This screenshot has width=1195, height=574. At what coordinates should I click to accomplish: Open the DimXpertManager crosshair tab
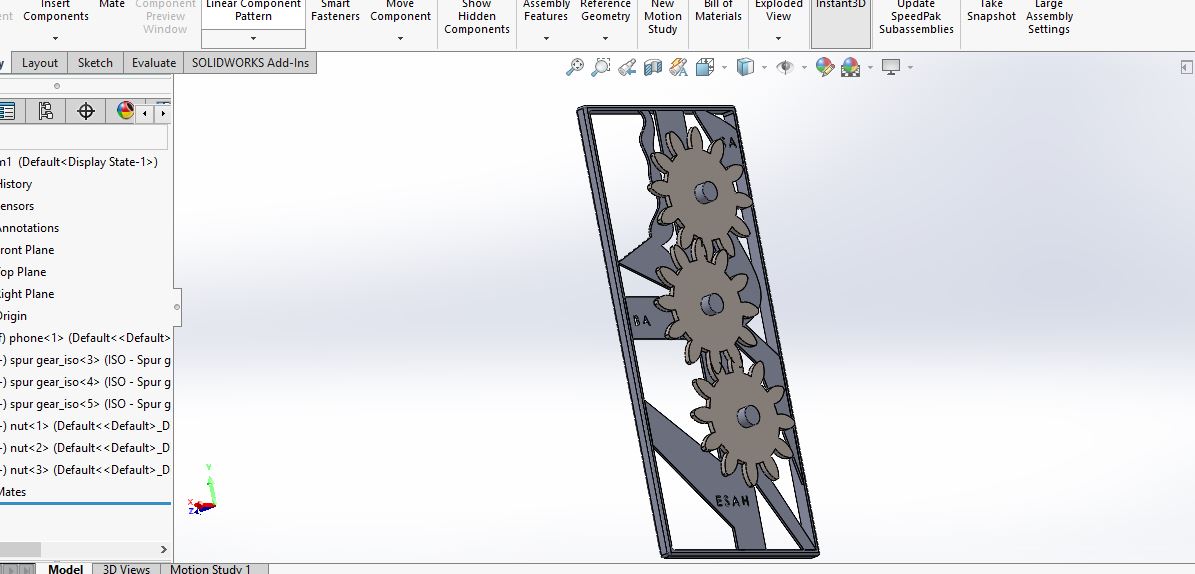(x=86, y=111)
